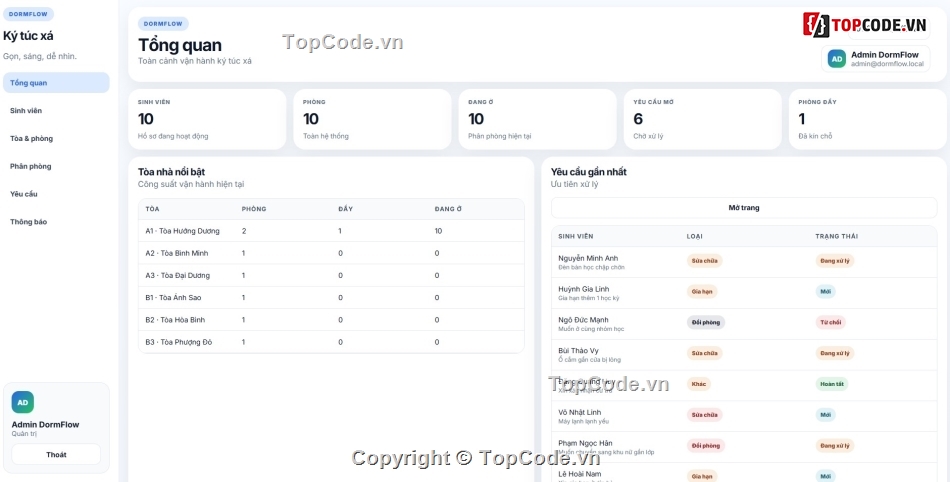Viewport: 950px width, 482px height.
Task: Click the Mới status for Huỳnh Gia Linh
Action: pyautogui.click(x=825, y=291)
